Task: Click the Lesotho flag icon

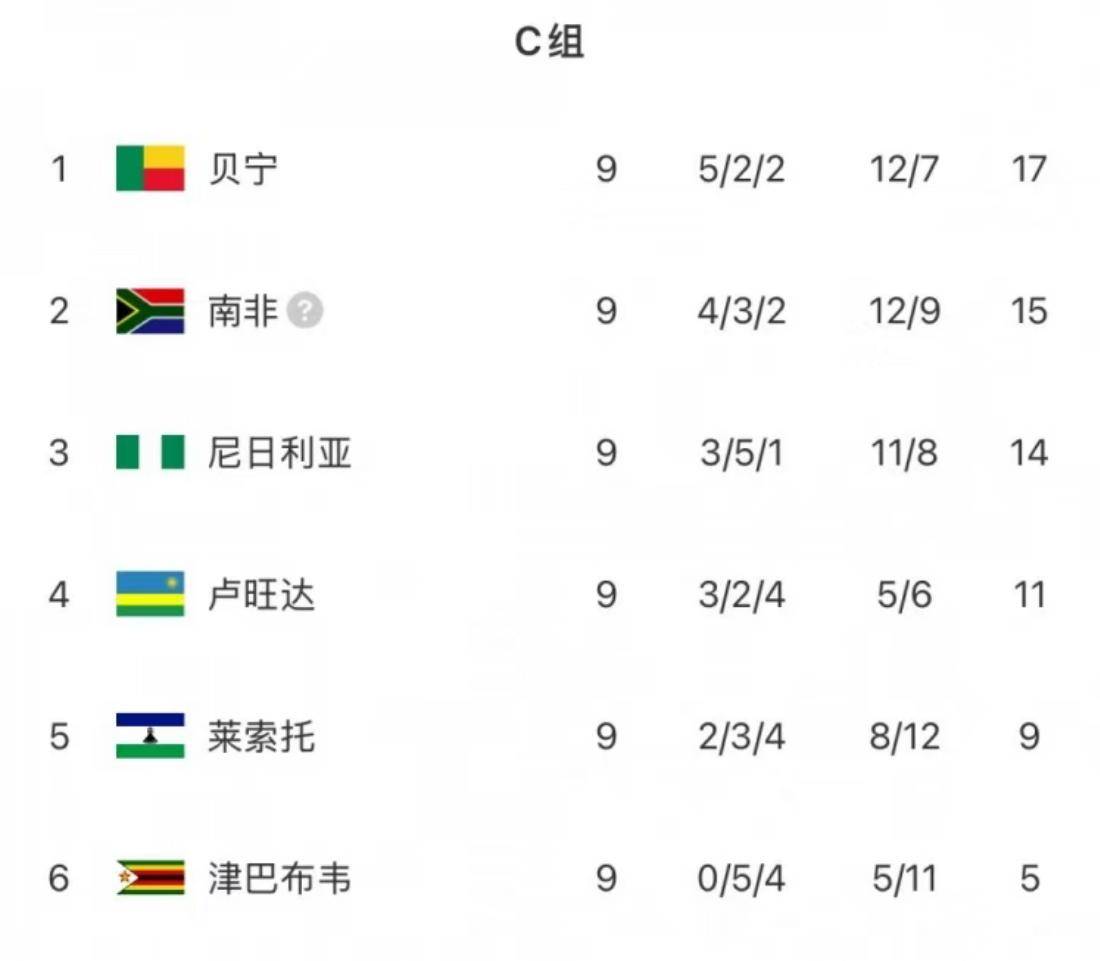Action: (150, 737)
